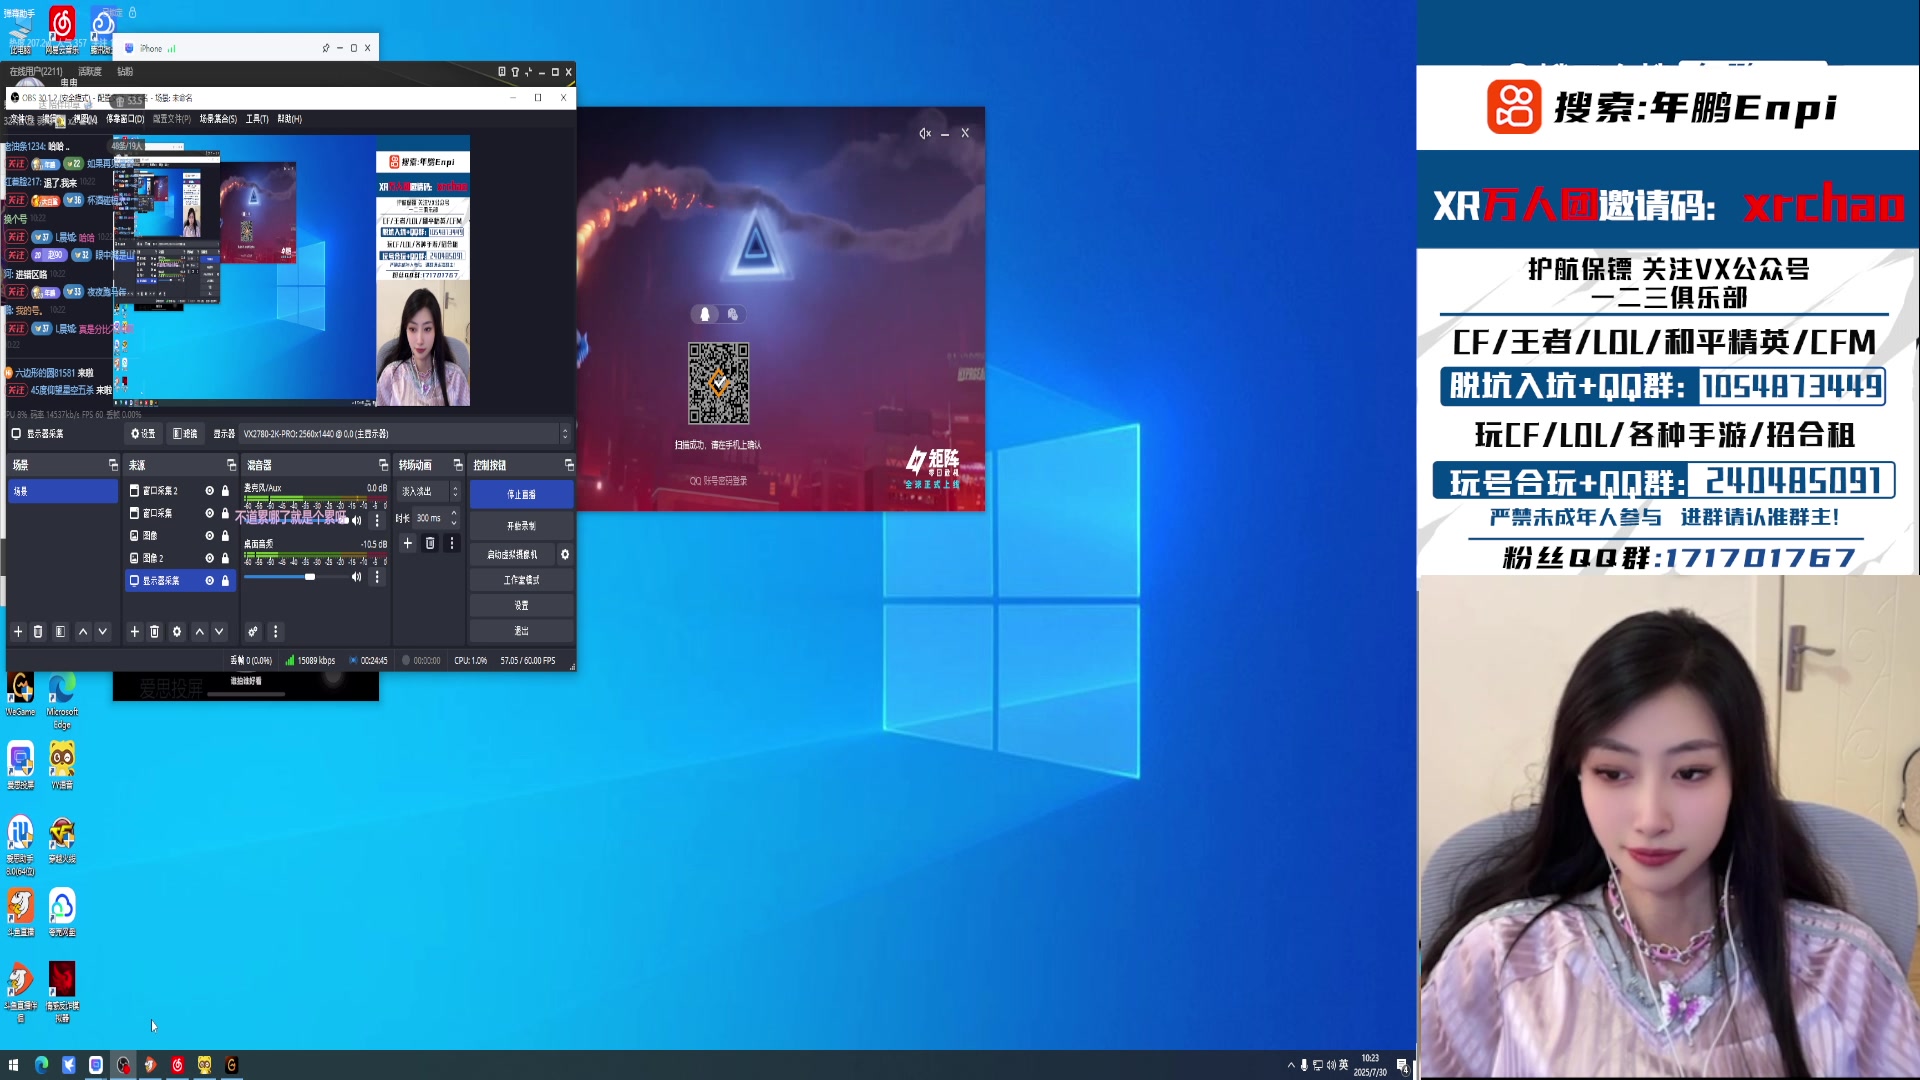This screenshot has width=1920, height=1080.
Task: Mute sound icon in QQ login window
Action: tap(925, 133)
